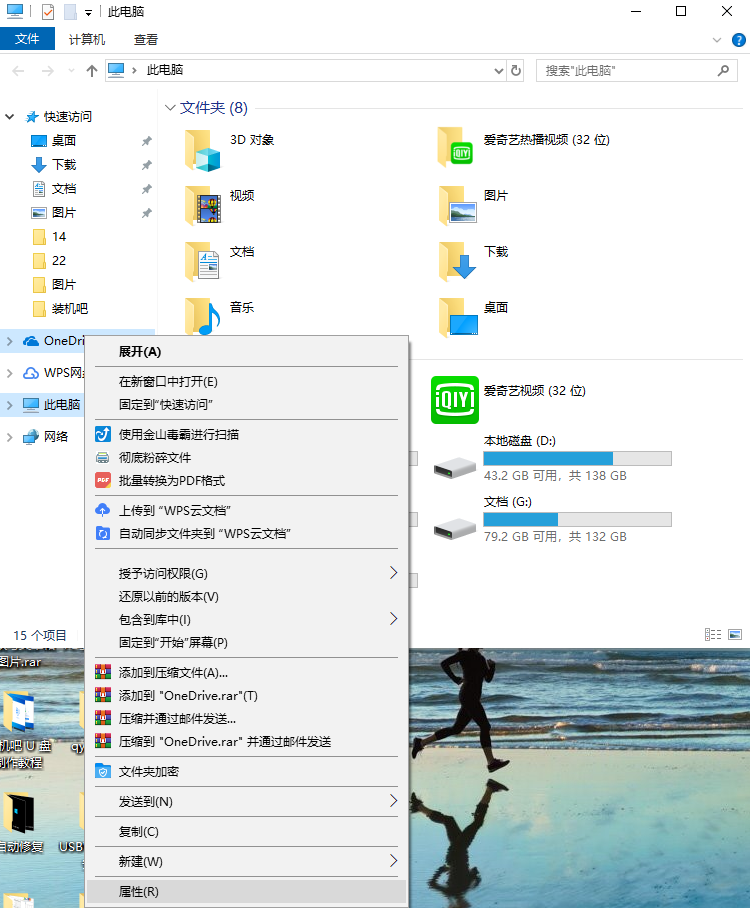Choose 使用金山毒霸进行扫描 menu entry
The image size is (750, 908).
click(178, 435)
